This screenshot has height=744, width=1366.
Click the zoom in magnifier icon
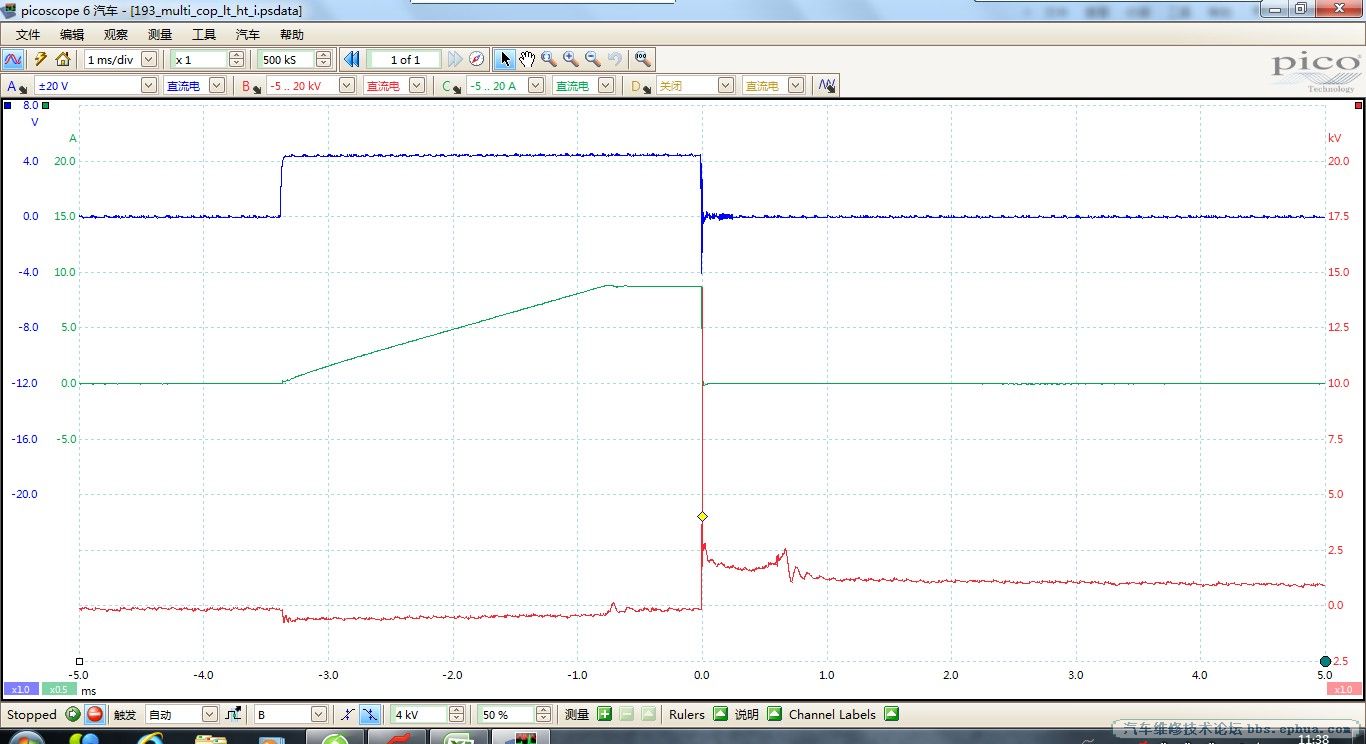571,59
